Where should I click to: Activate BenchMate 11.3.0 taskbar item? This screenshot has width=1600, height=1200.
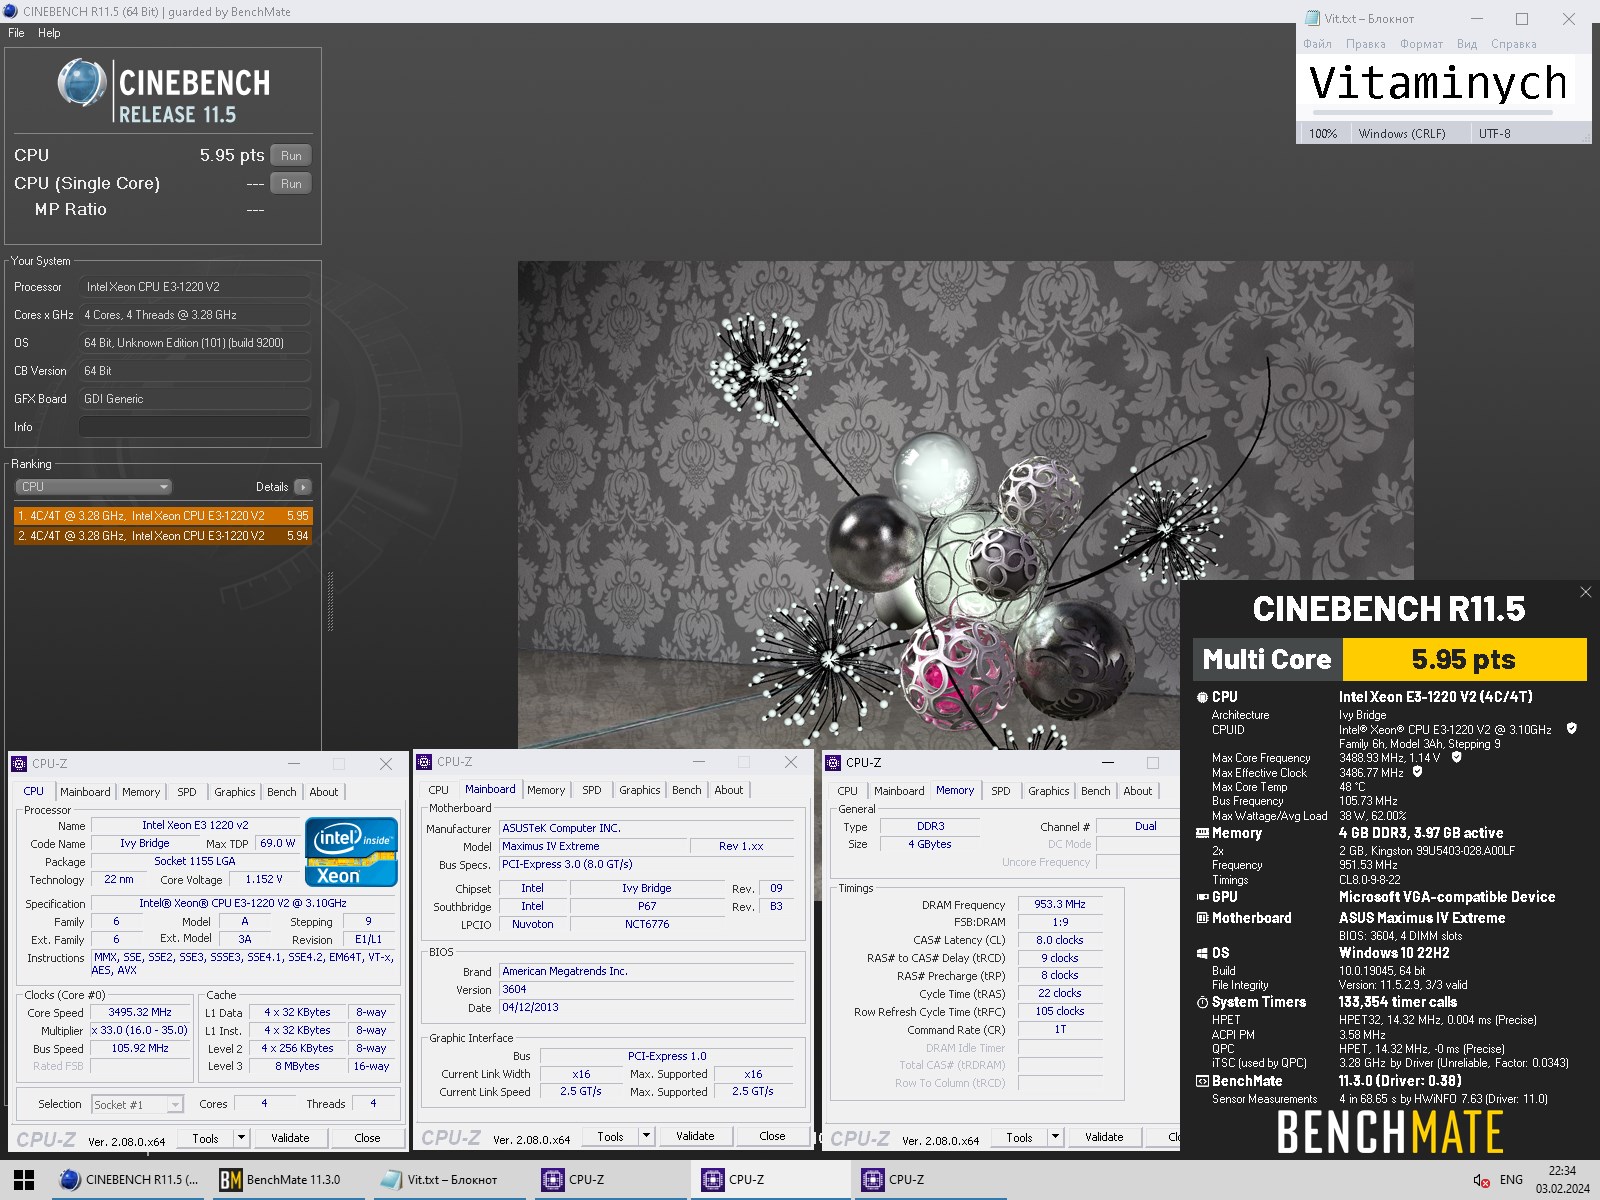click(x=290, y=1180)
